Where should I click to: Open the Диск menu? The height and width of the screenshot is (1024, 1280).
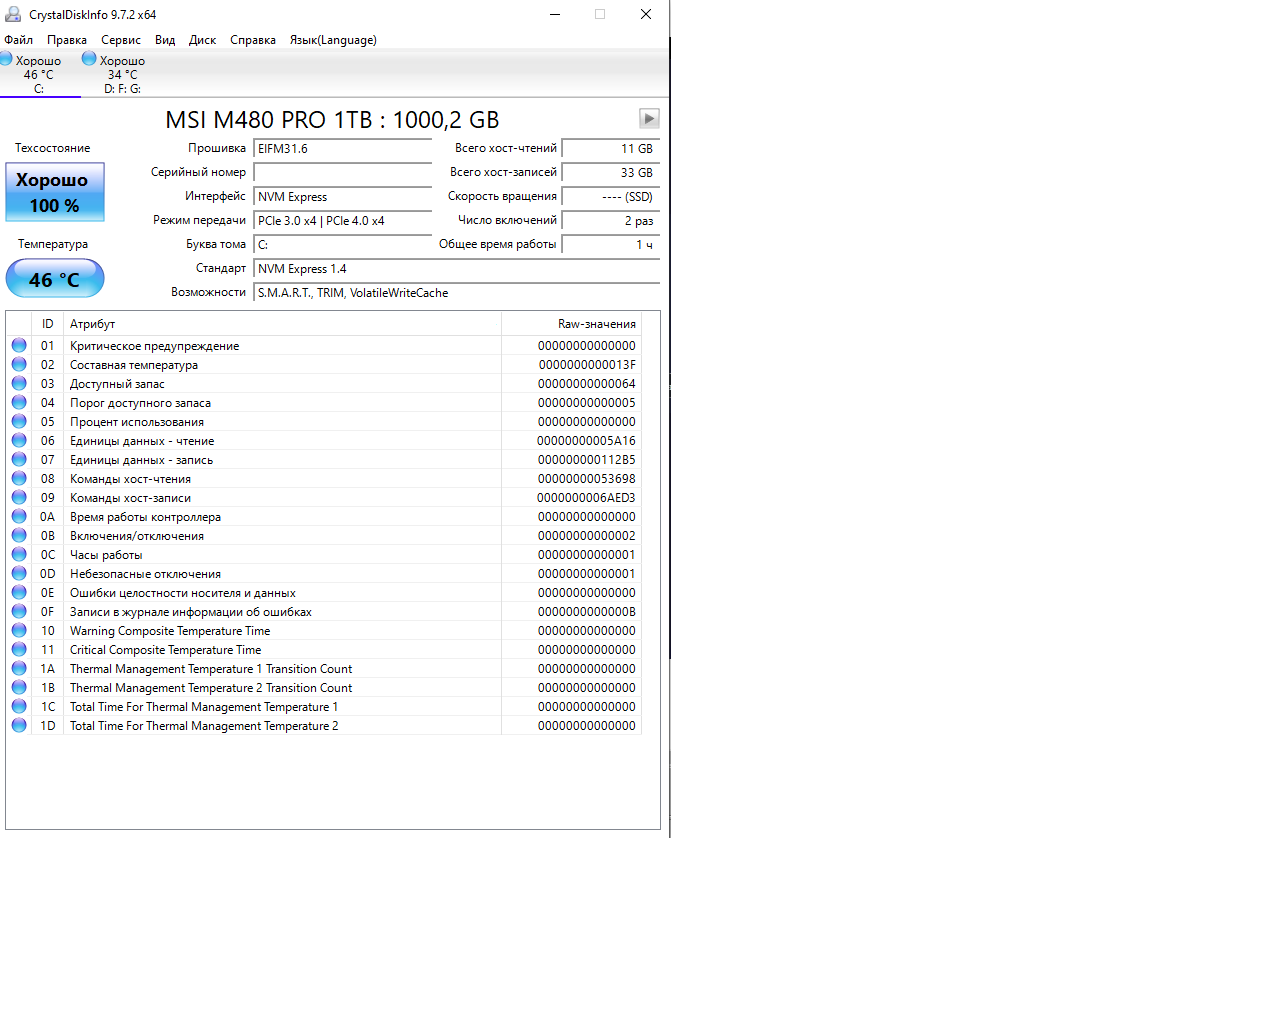[x=203, y=40]
